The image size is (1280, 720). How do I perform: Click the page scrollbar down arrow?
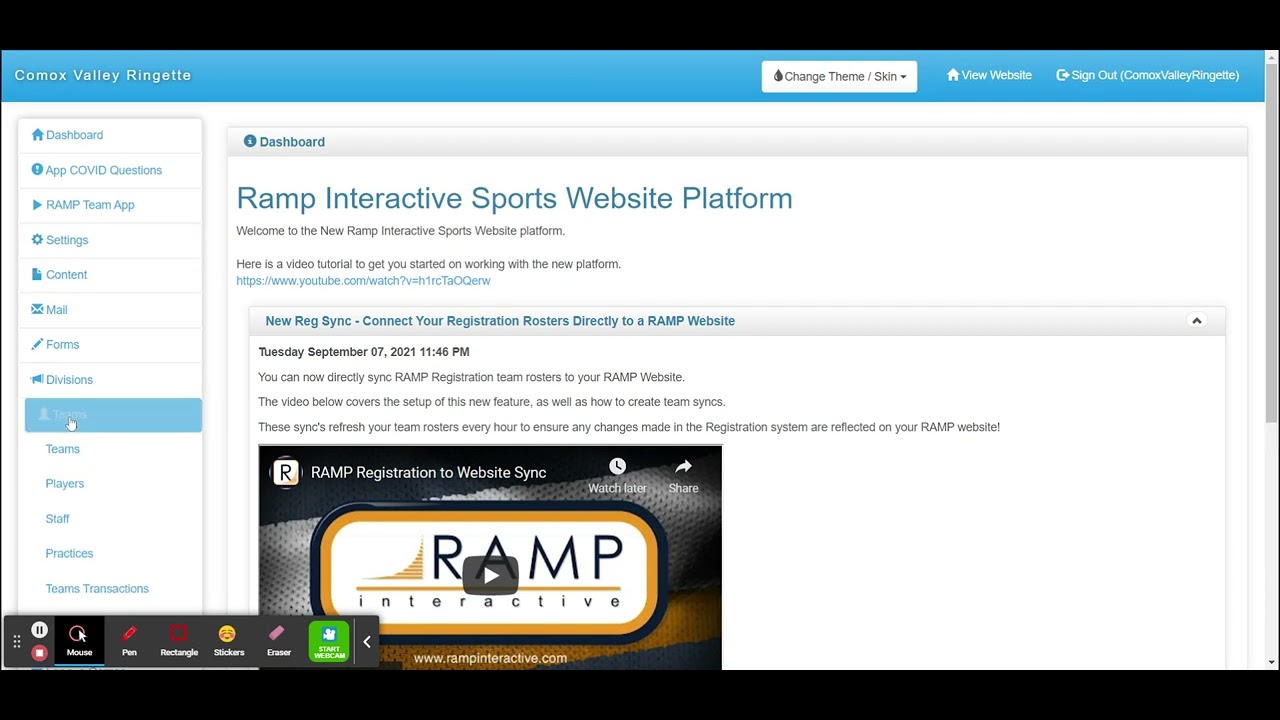[1272, 662]
